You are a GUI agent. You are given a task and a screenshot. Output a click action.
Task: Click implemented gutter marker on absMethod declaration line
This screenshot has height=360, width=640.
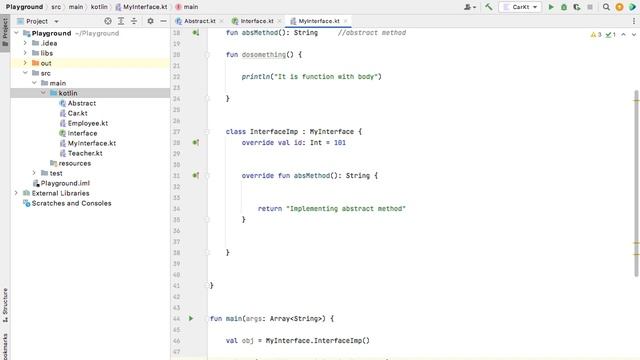tap(196, 33)
